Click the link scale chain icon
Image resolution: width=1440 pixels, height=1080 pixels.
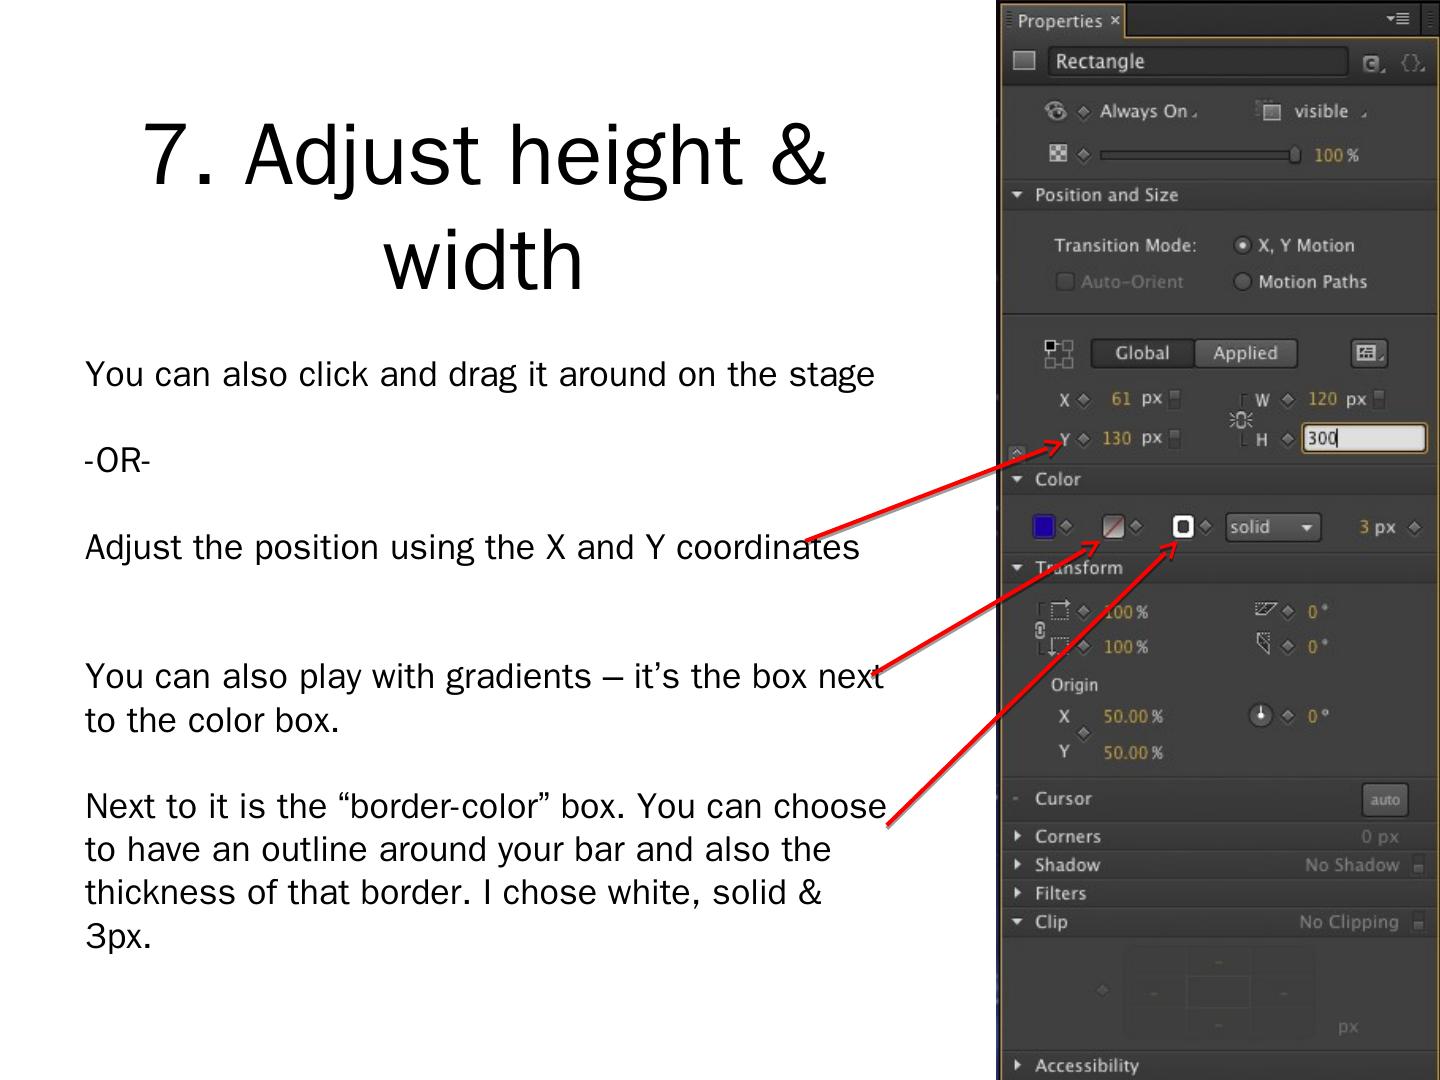(1040, 630)
